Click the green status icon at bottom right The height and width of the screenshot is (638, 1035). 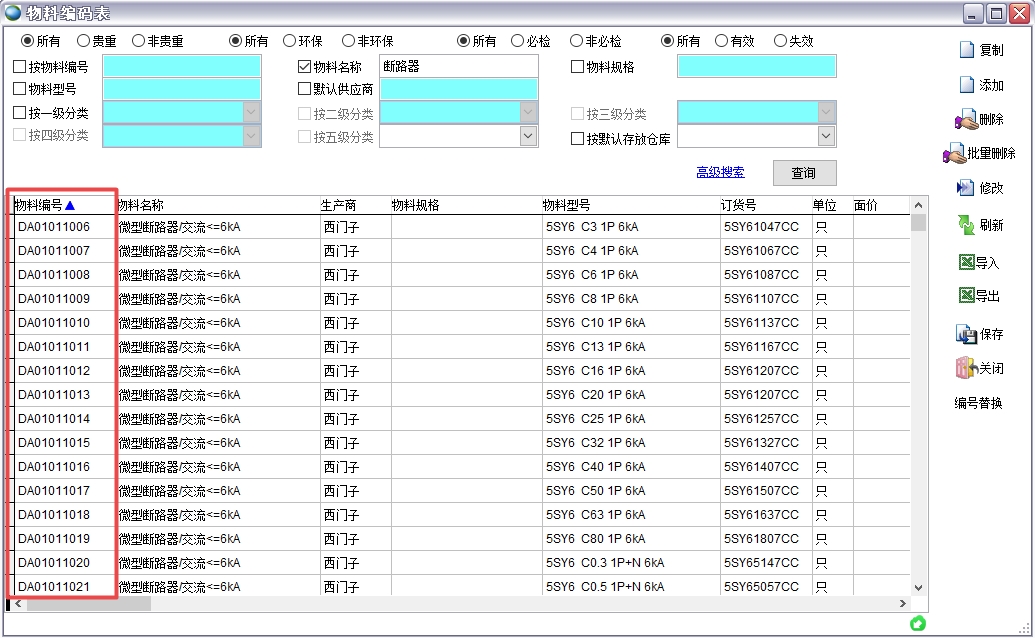click(x=917, y=623)
